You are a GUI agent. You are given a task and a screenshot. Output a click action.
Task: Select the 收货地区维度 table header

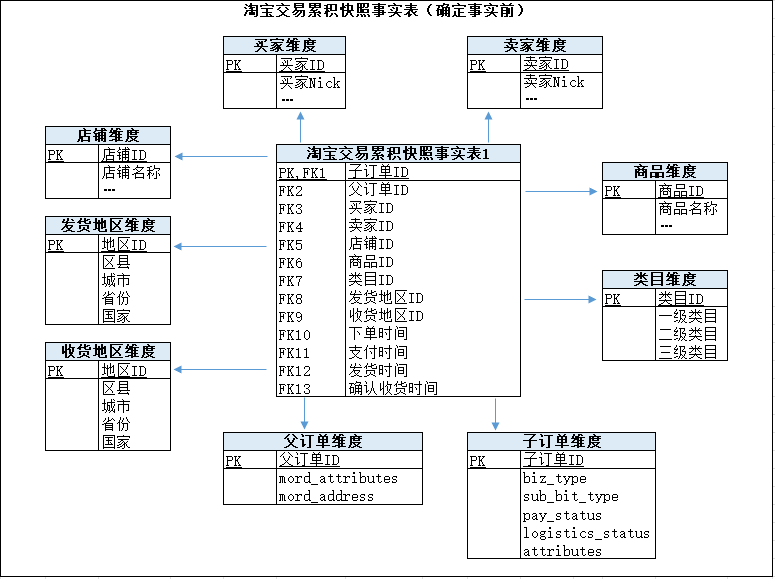click(108, 352)
